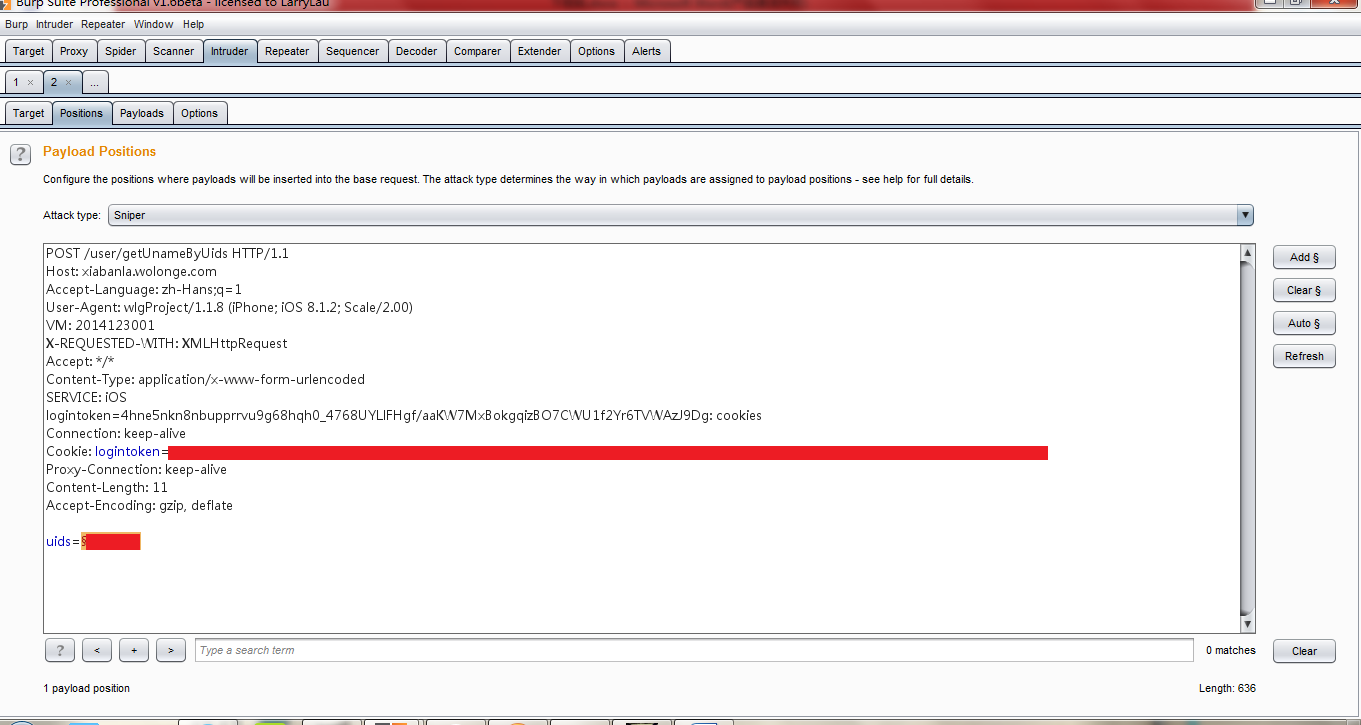Screen dimensions: 1361x725
Task: Click the 'Length: 636' status text
Action: (1227, 689)
